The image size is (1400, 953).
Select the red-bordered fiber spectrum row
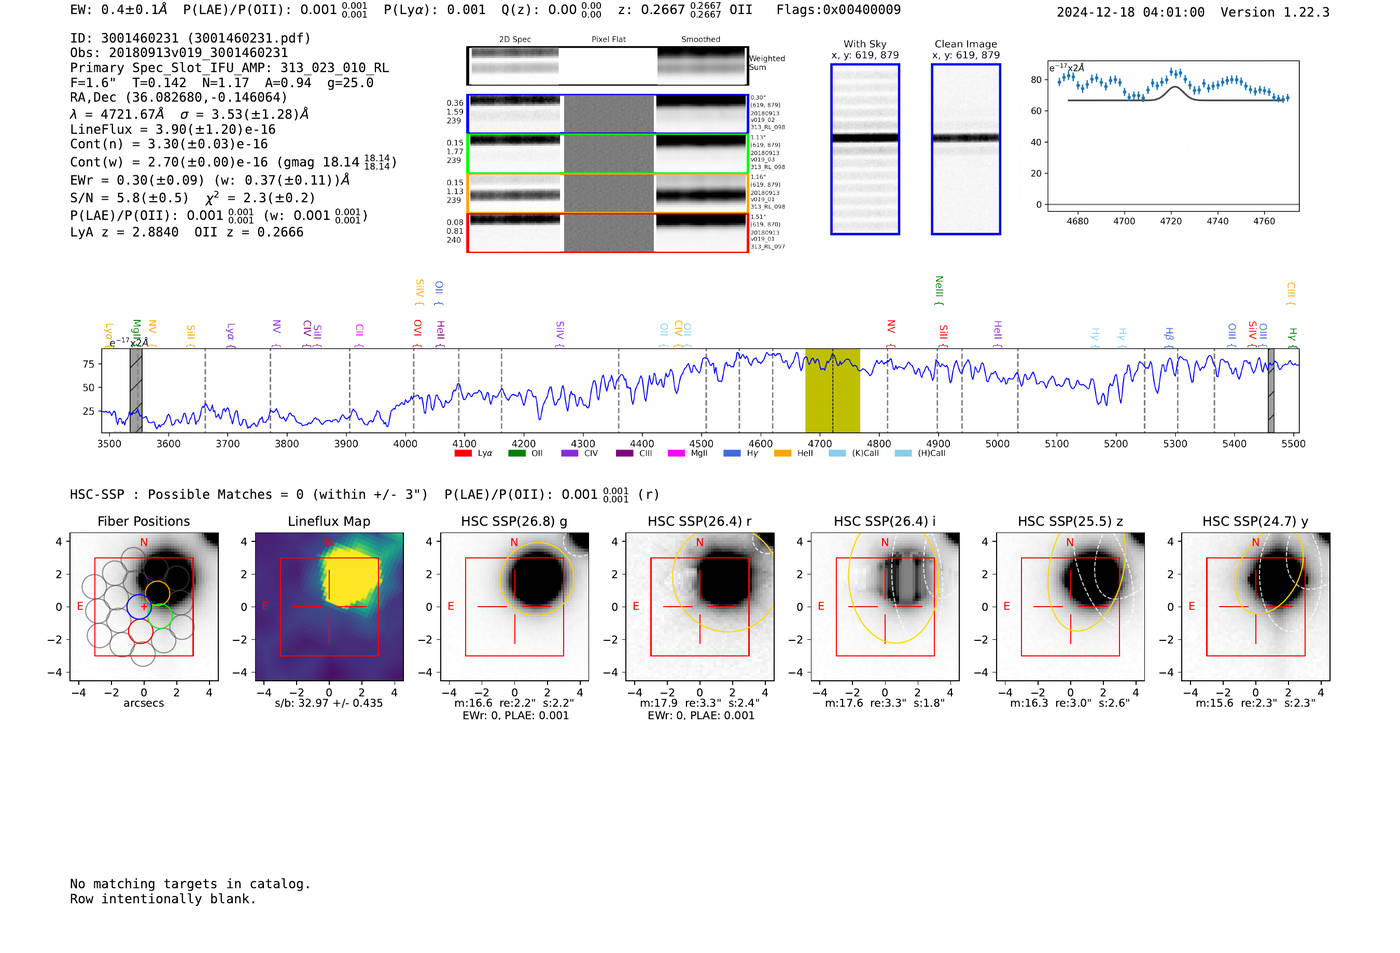point(607,232)
